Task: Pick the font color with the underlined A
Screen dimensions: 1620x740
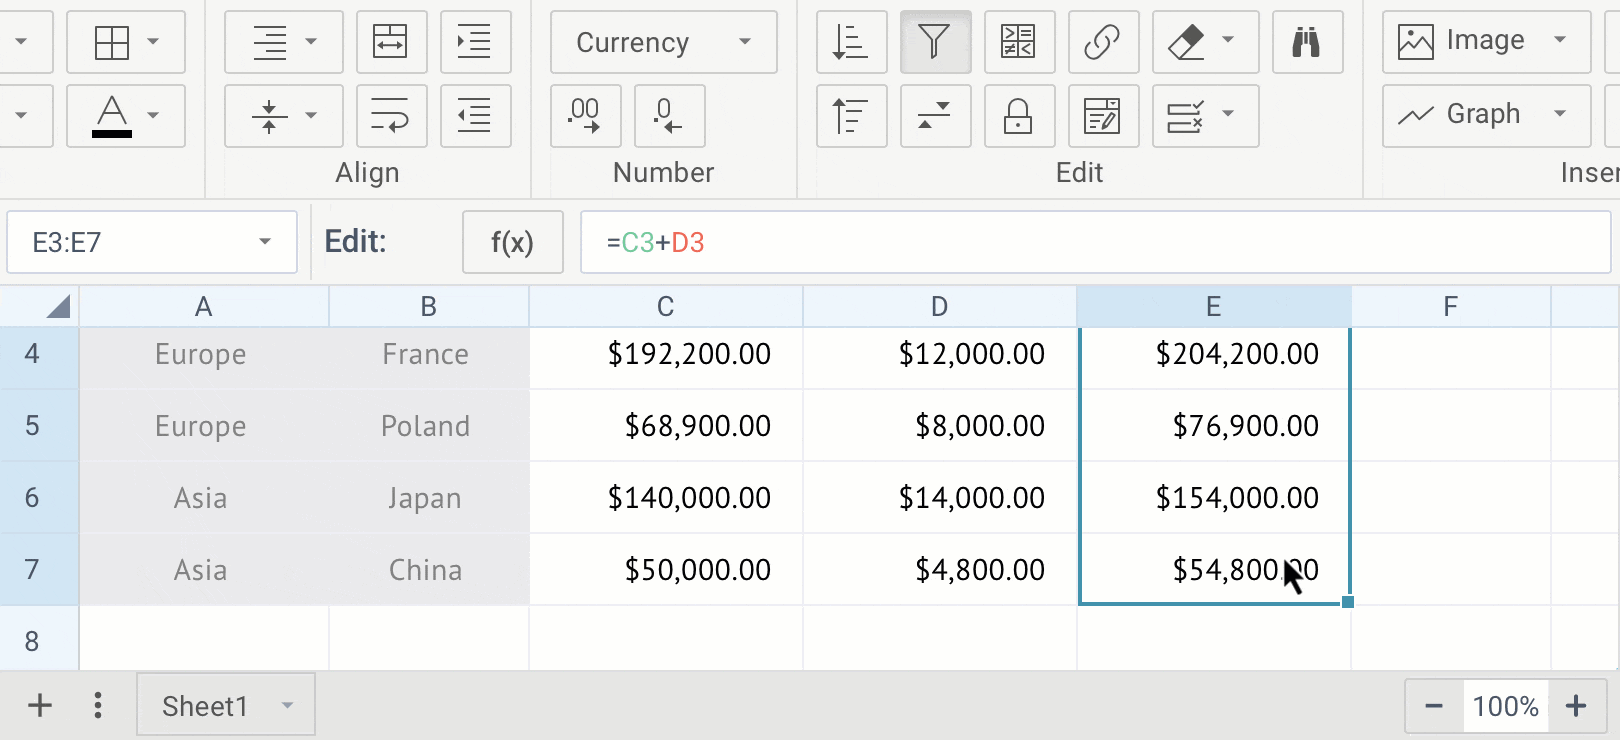Action: pos(112,116)
